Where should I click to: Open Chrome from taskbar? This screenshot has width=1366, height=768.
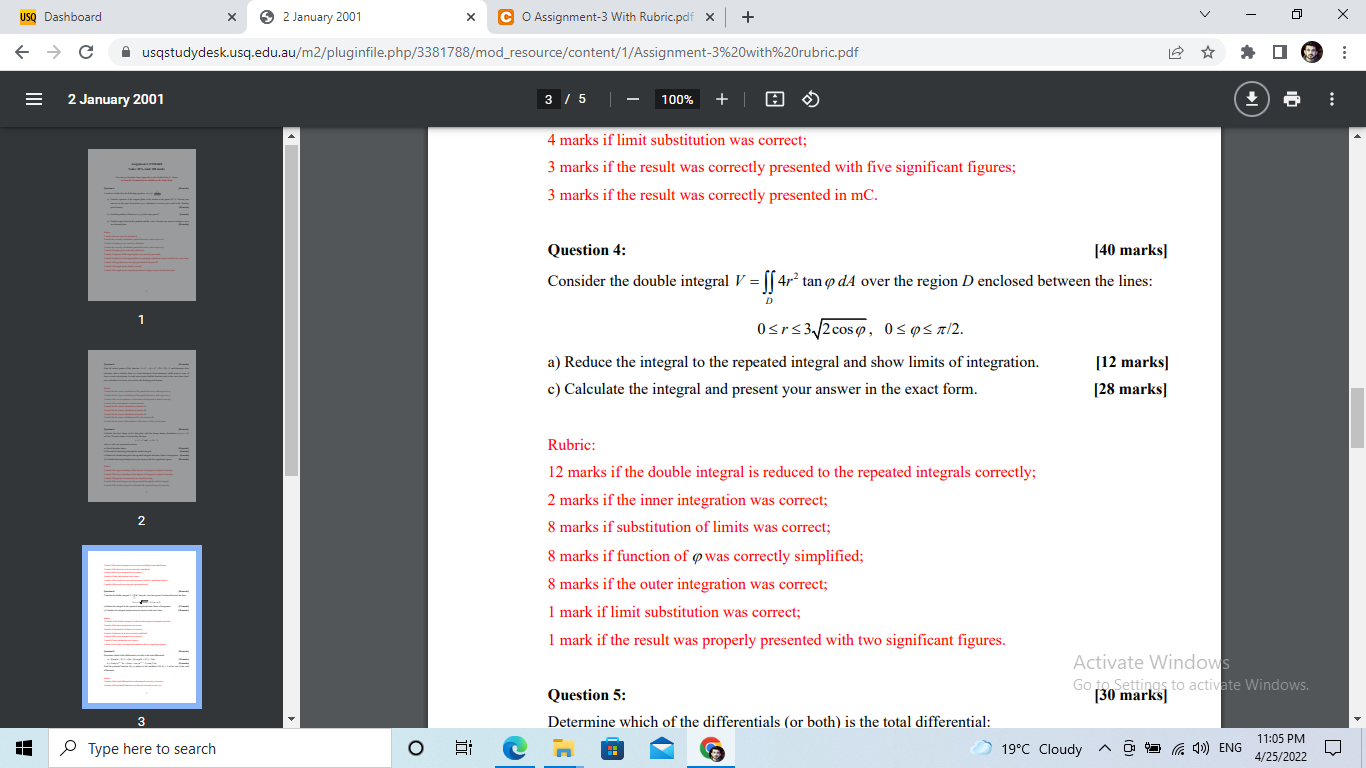(x=711, y=748)
